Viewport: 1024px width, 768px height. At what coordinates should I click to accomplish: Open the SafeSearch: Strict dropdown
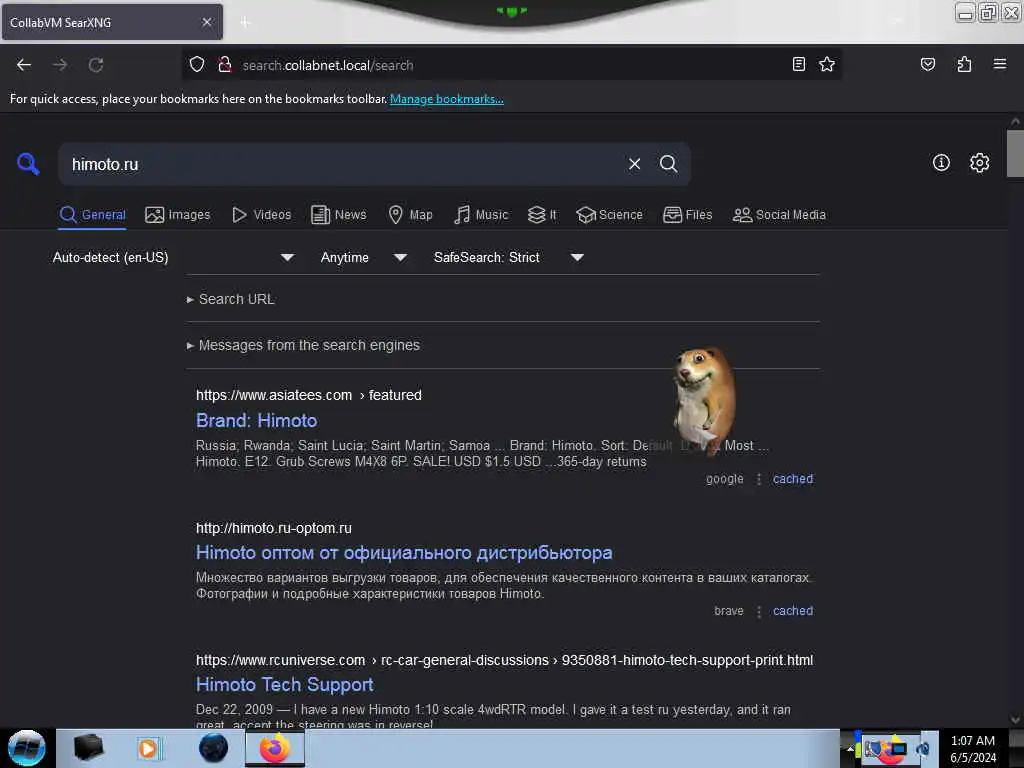pyautogui.click(x=508, y=257)
